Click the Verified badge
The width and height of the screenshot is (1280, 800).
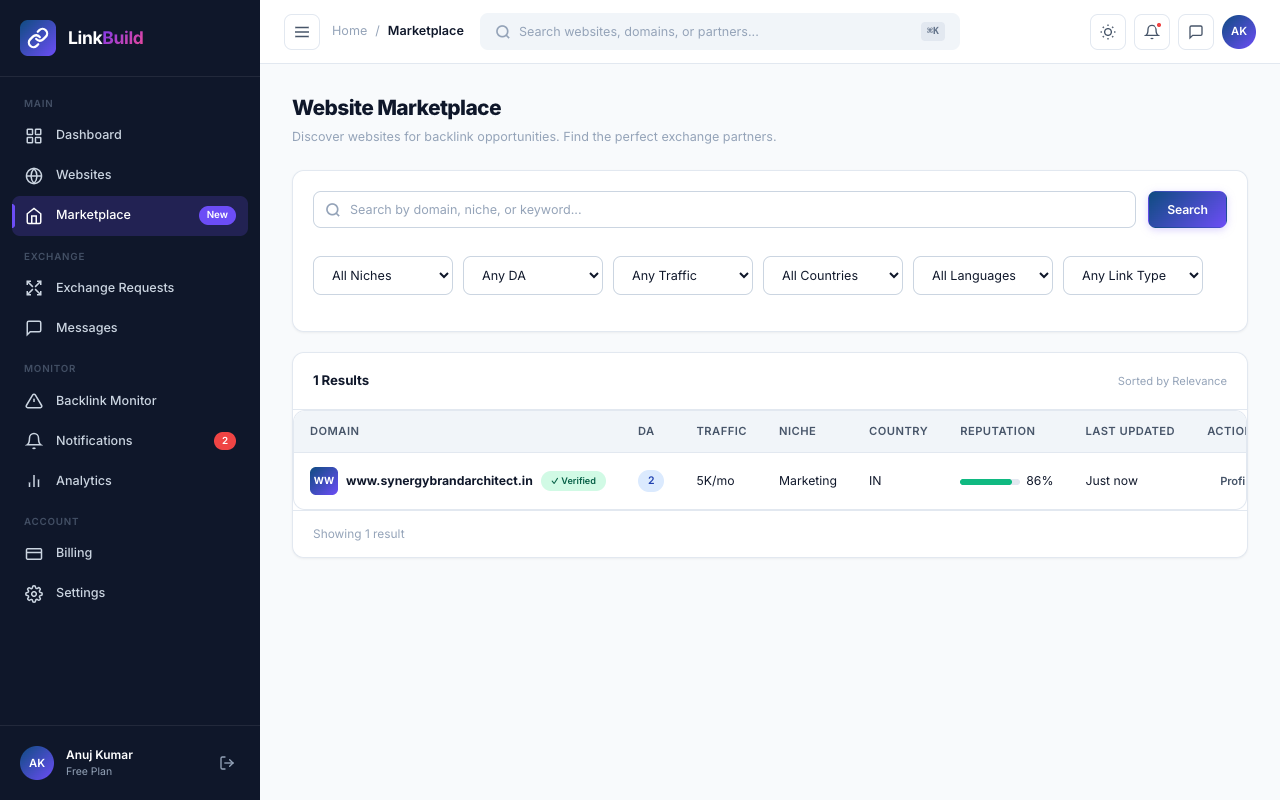click(x=573, y=481)
